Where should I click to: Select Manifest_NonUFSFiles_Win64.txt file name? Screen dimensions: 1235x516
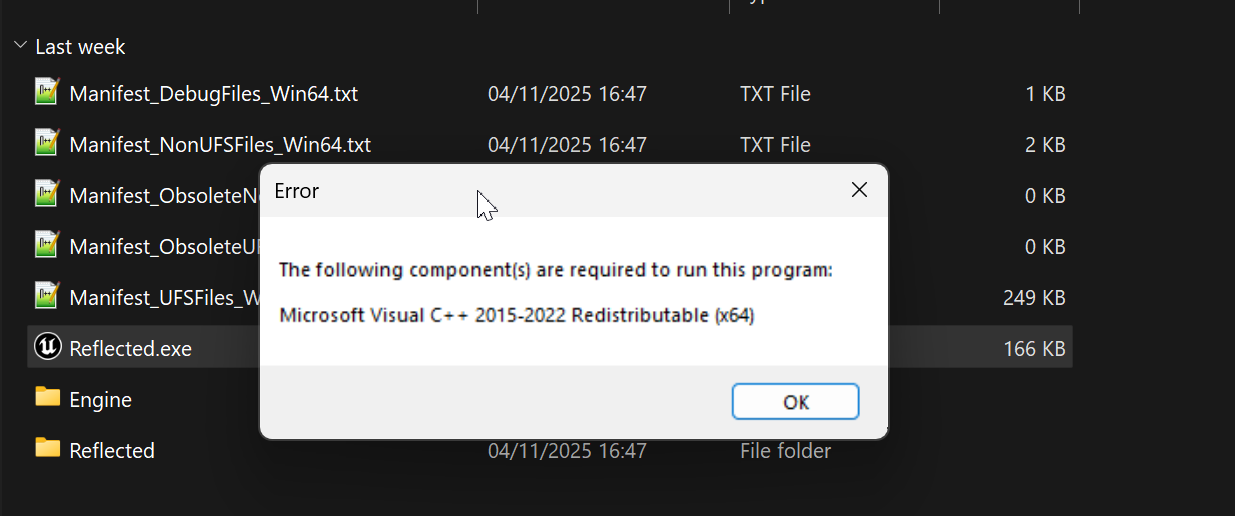pyautogui.click(x=220, y=145)
